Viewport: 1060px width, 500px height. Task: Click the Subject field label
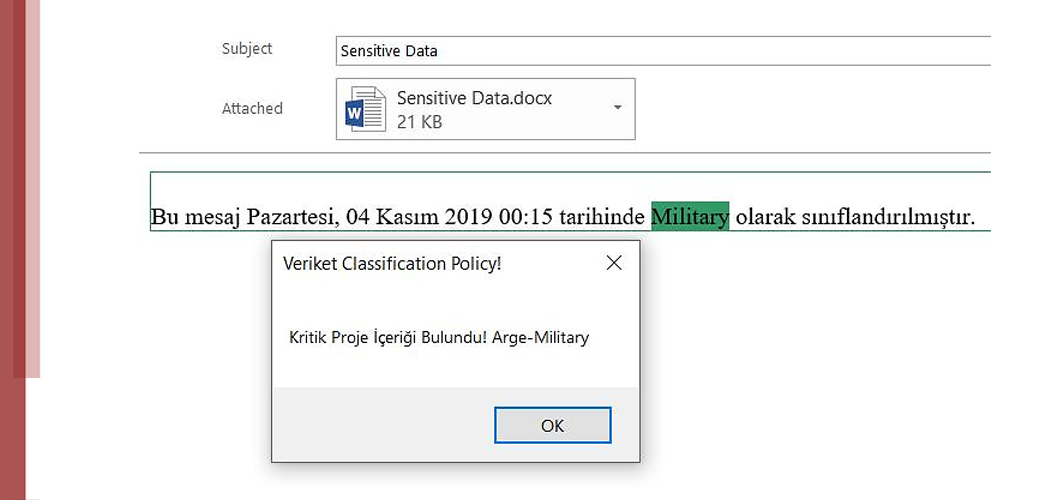(x=247, y=49)
